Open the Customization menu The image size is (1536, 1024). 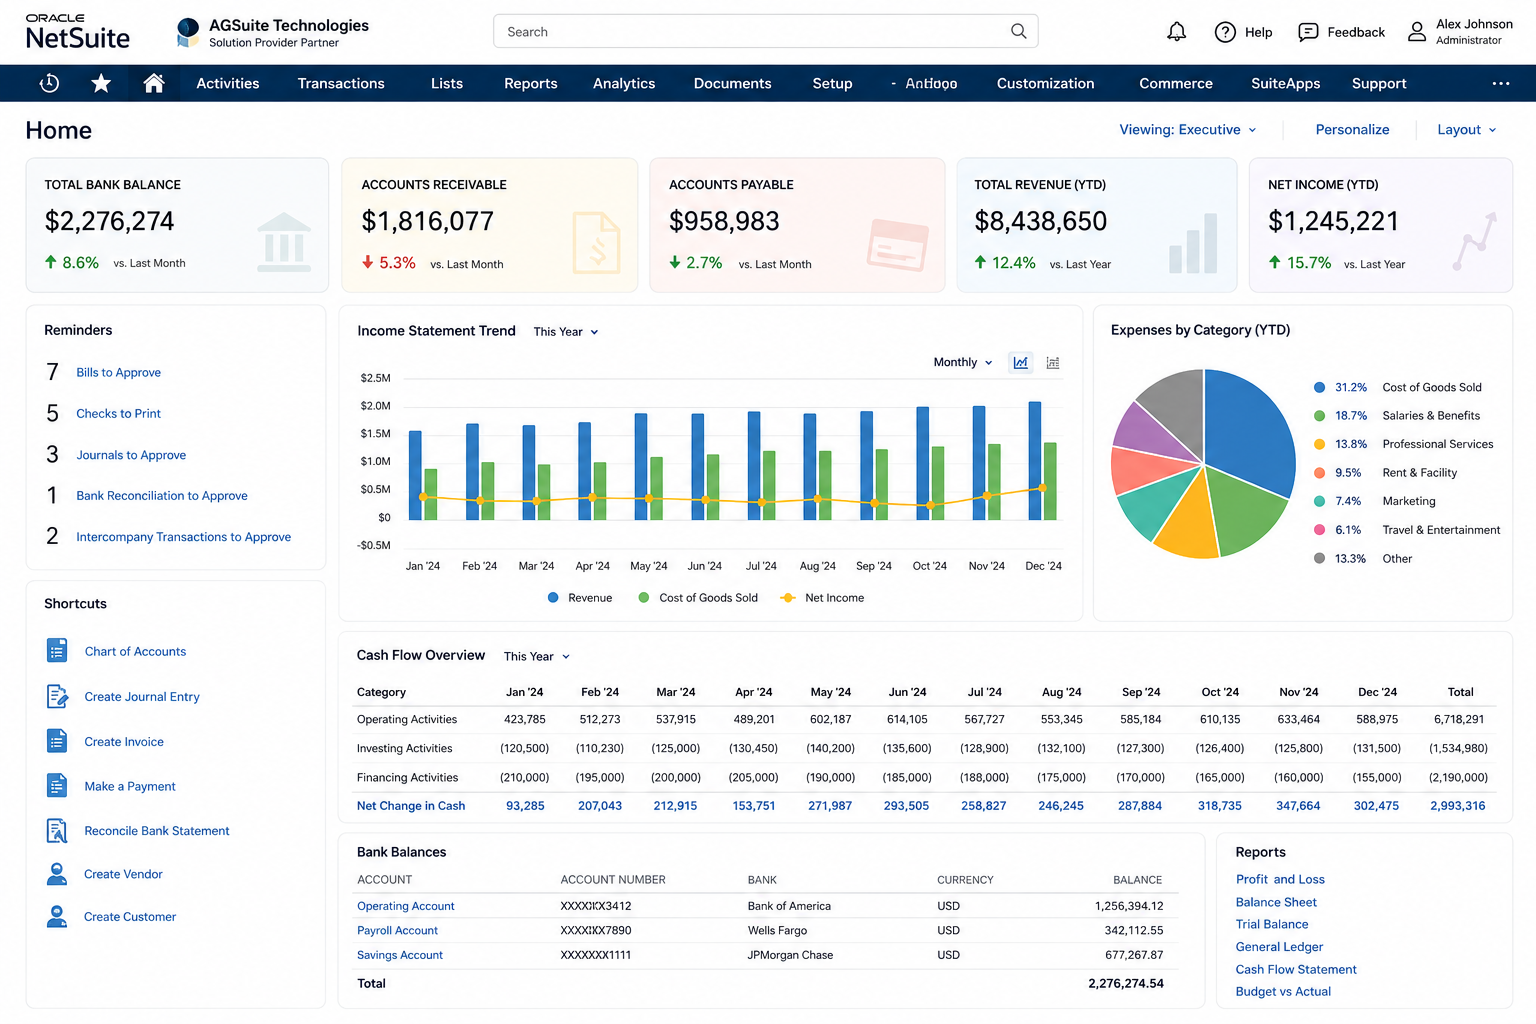(x=1045, y=84)
